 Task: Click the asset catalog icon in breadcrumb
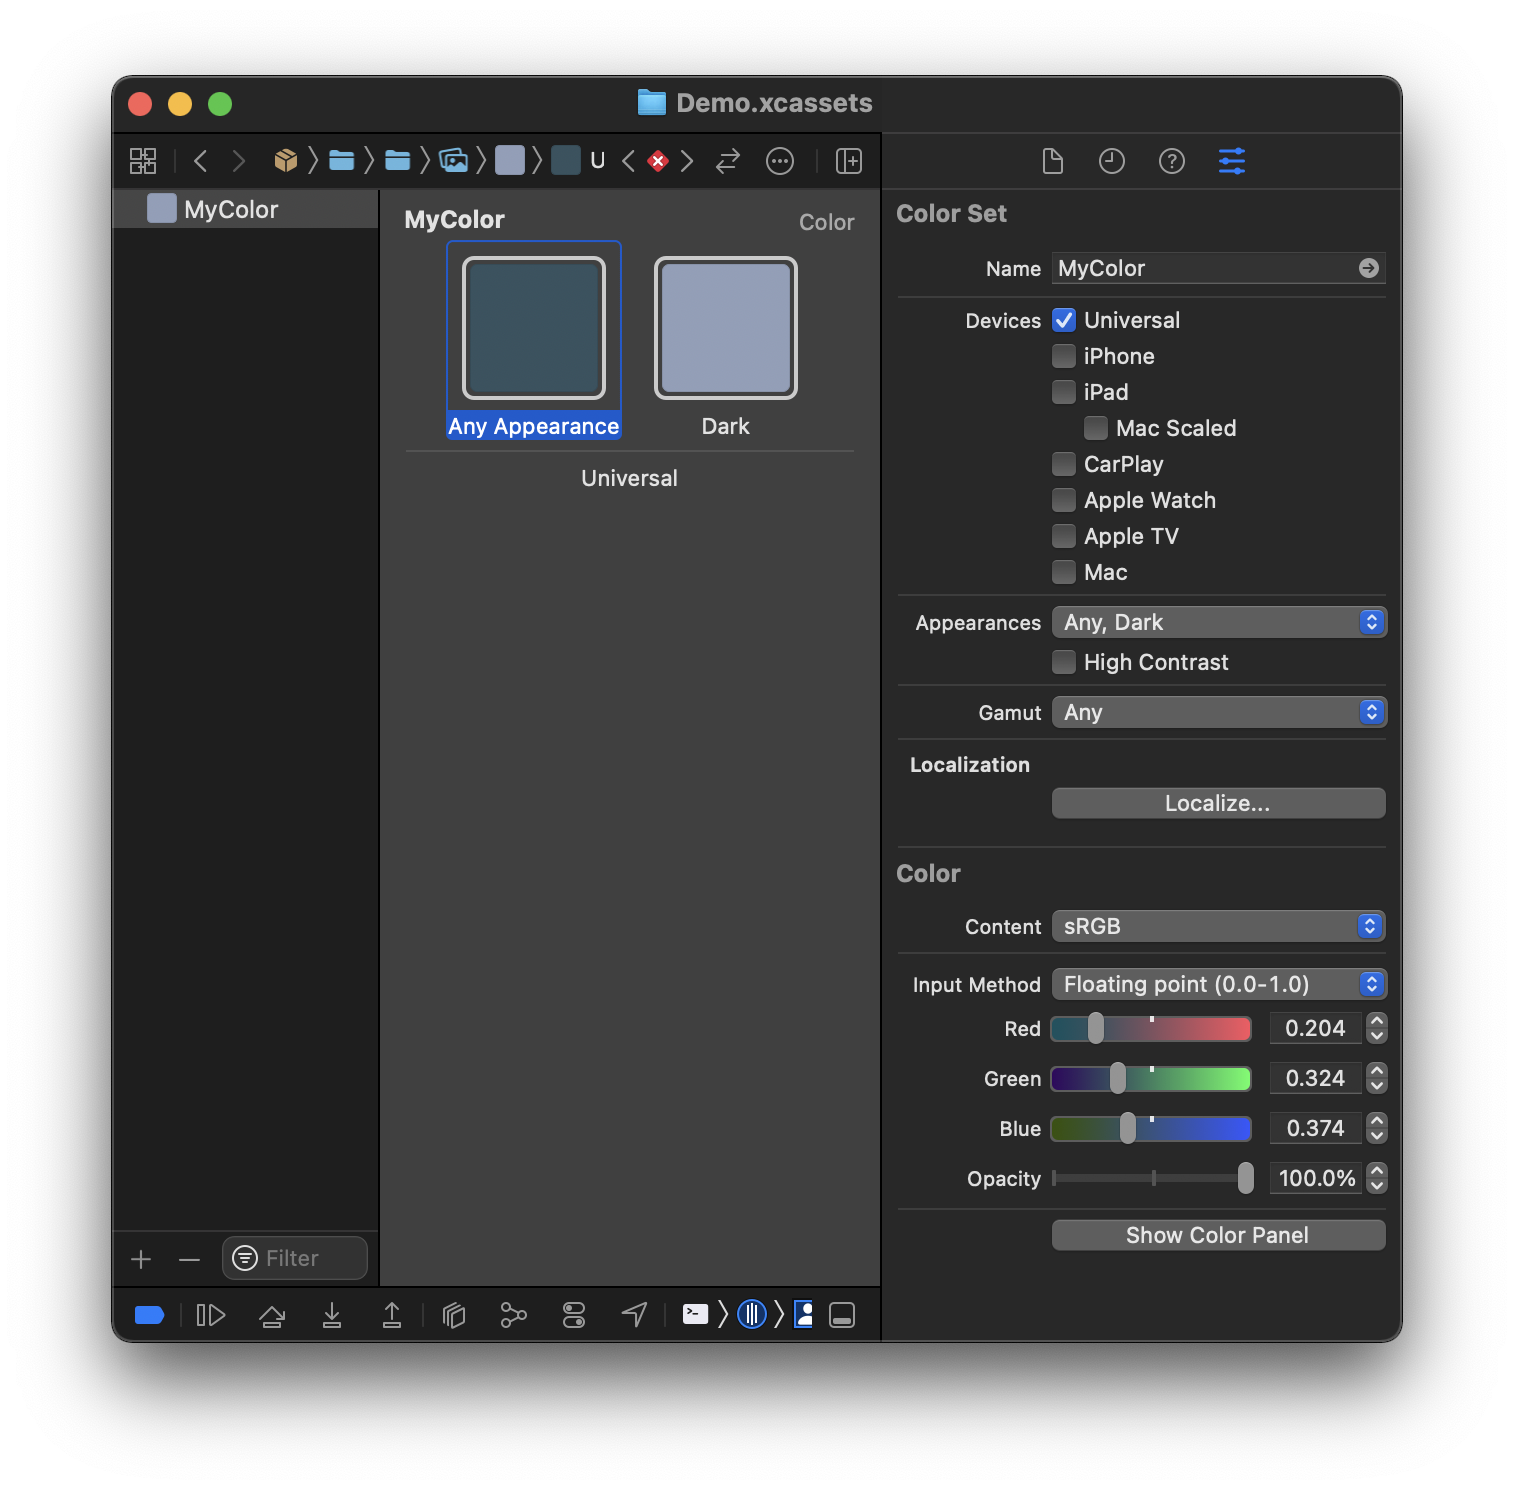tap(454, 161)
